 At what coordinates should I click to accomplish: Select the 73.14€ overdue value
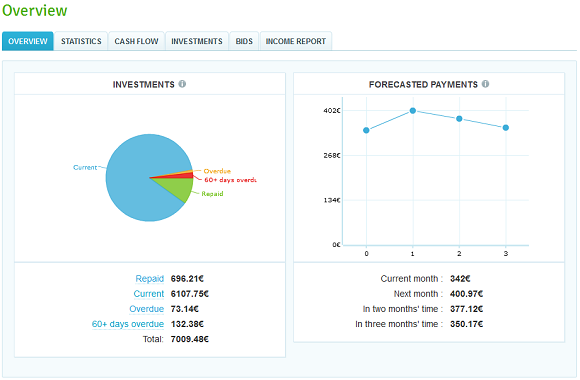tap(185, 309)
